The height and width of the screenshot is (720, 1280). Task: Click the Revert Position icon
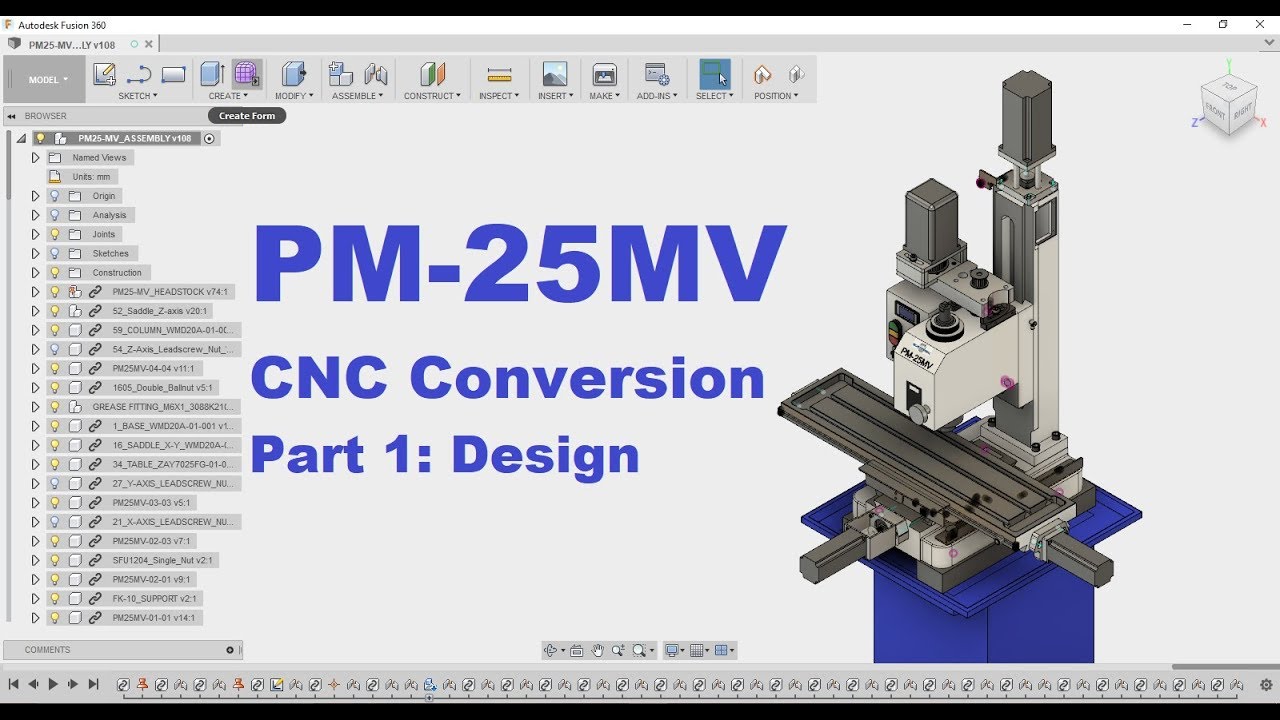(x=796, y=74)
